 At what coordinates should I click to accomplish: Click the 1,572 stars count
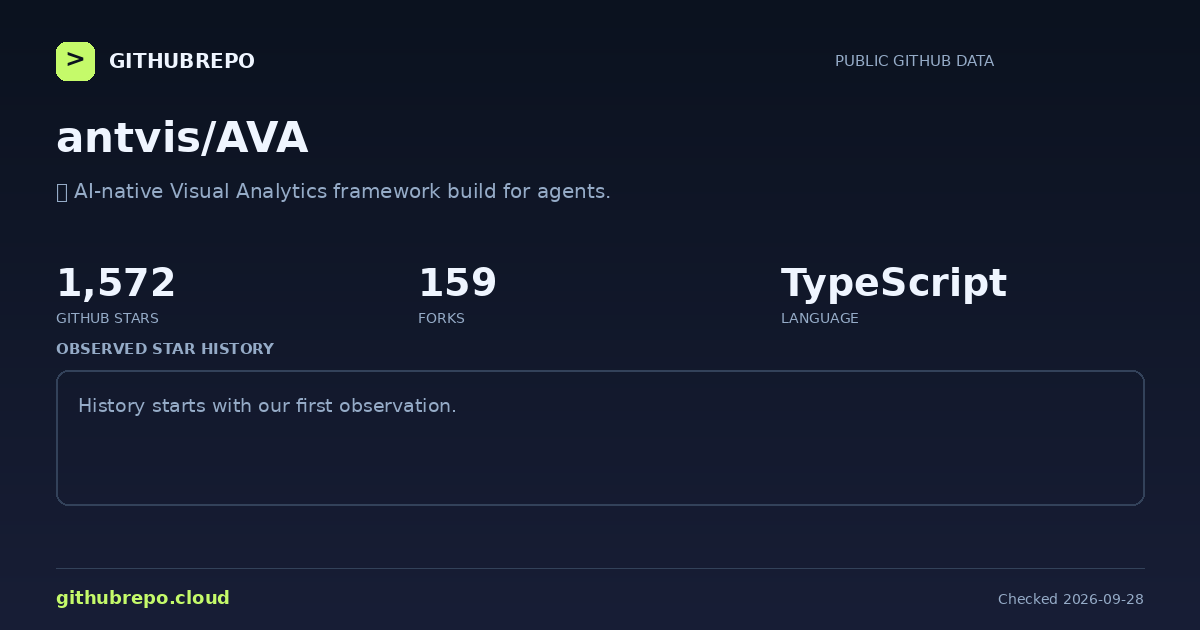[x=116, y=283]
